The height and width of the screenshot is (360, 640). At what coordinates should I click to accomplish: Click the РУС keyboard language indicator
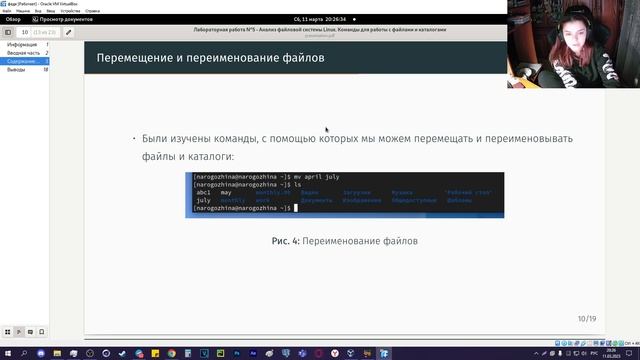click(594, 353)
